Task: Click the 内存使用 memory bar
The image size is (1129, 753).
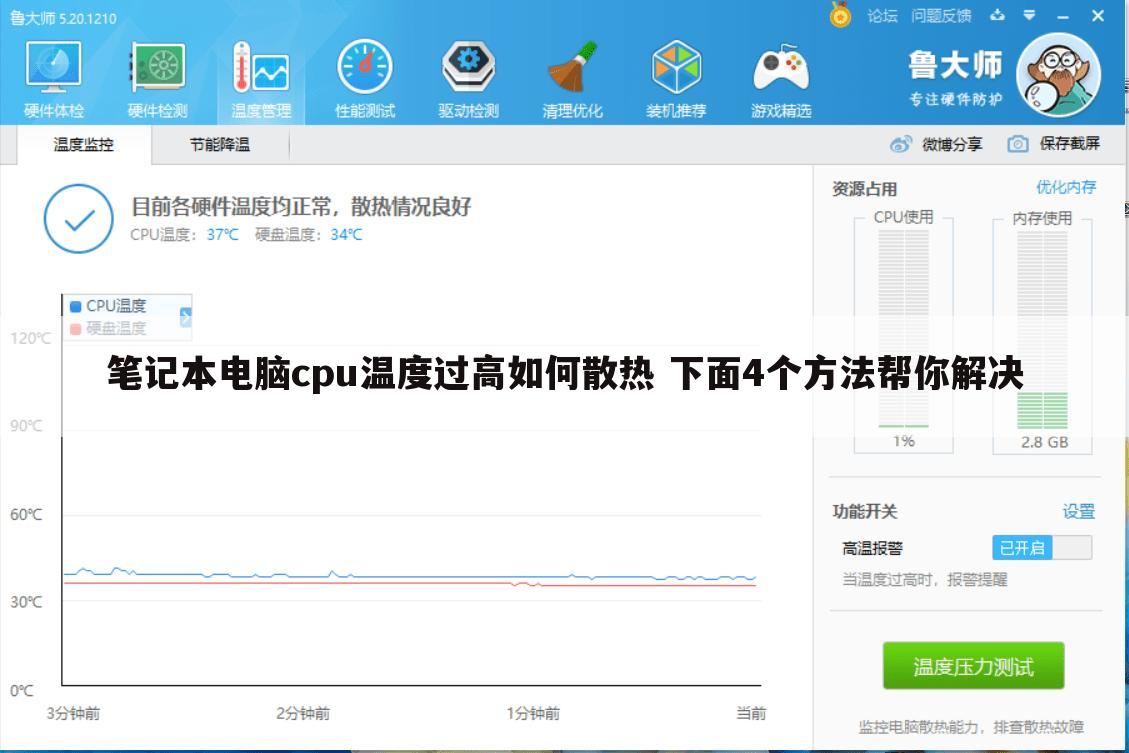Action: click(x=1042, y=329)
